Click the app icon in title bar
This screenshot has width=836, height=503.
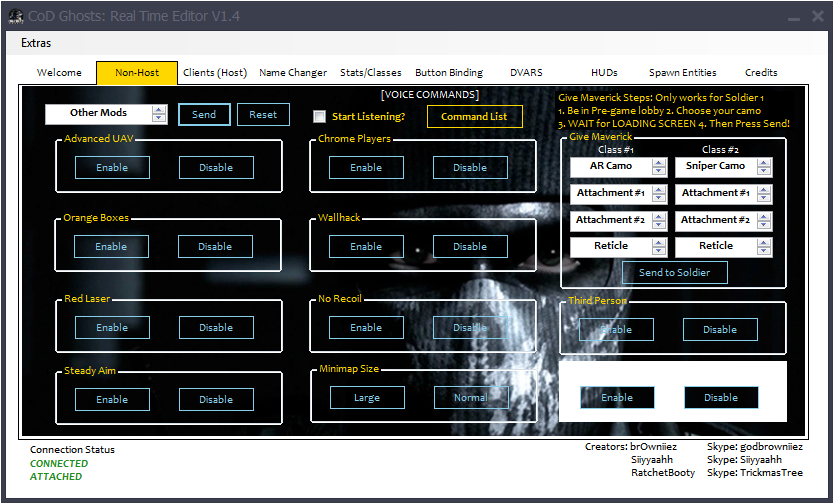pos(16,17)
